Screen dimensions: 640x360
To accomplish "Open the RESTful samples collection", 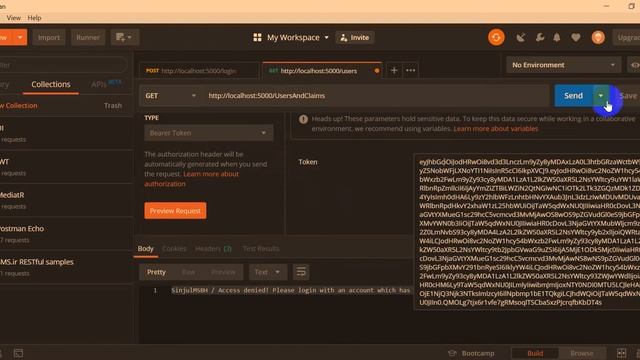I will pos(66,267).
